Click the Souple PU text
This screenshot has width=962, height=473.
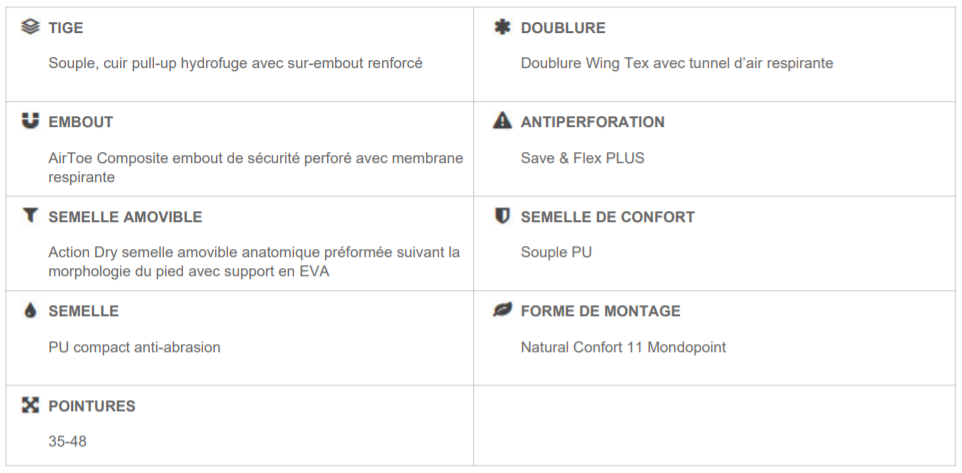point(556,253)
